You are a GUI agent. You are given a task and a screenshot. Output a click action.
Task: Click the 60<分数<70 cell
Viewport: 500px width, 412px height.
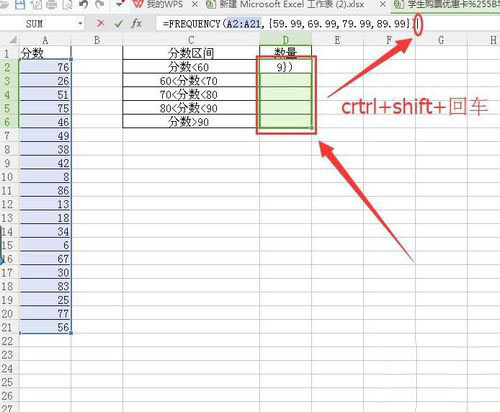tap(191, 81)
